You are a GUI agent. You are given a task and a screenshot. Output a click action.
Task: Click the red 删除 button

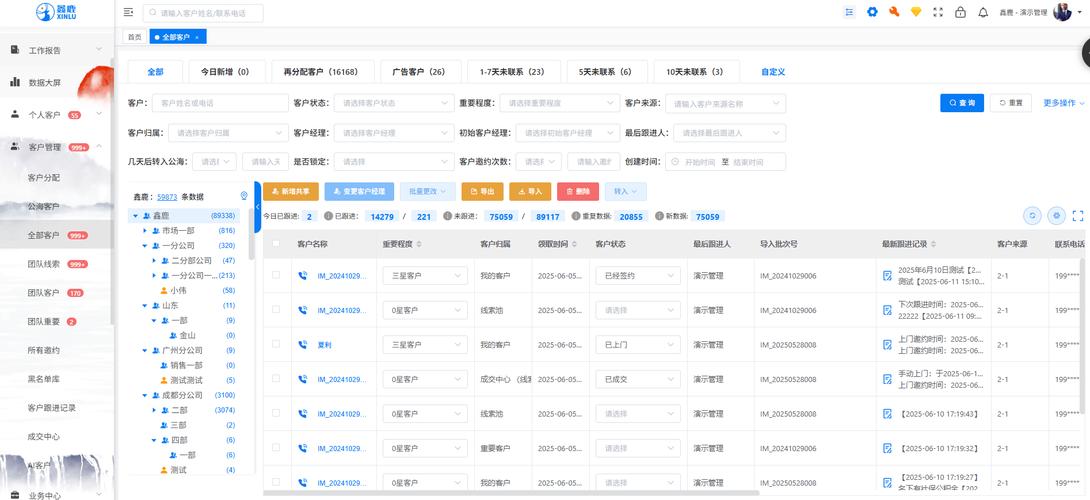[x=578, y=191]
